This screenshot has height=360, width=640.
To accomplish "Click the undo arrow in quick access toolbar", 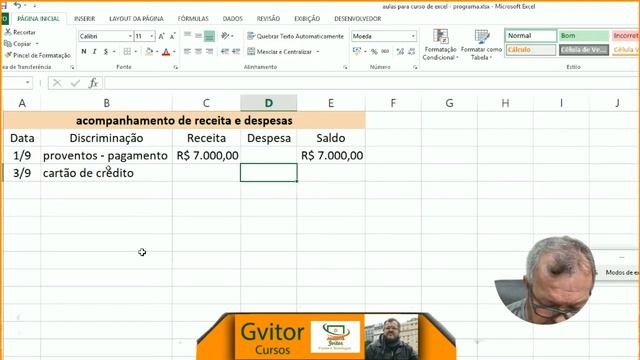I will 18,5.
